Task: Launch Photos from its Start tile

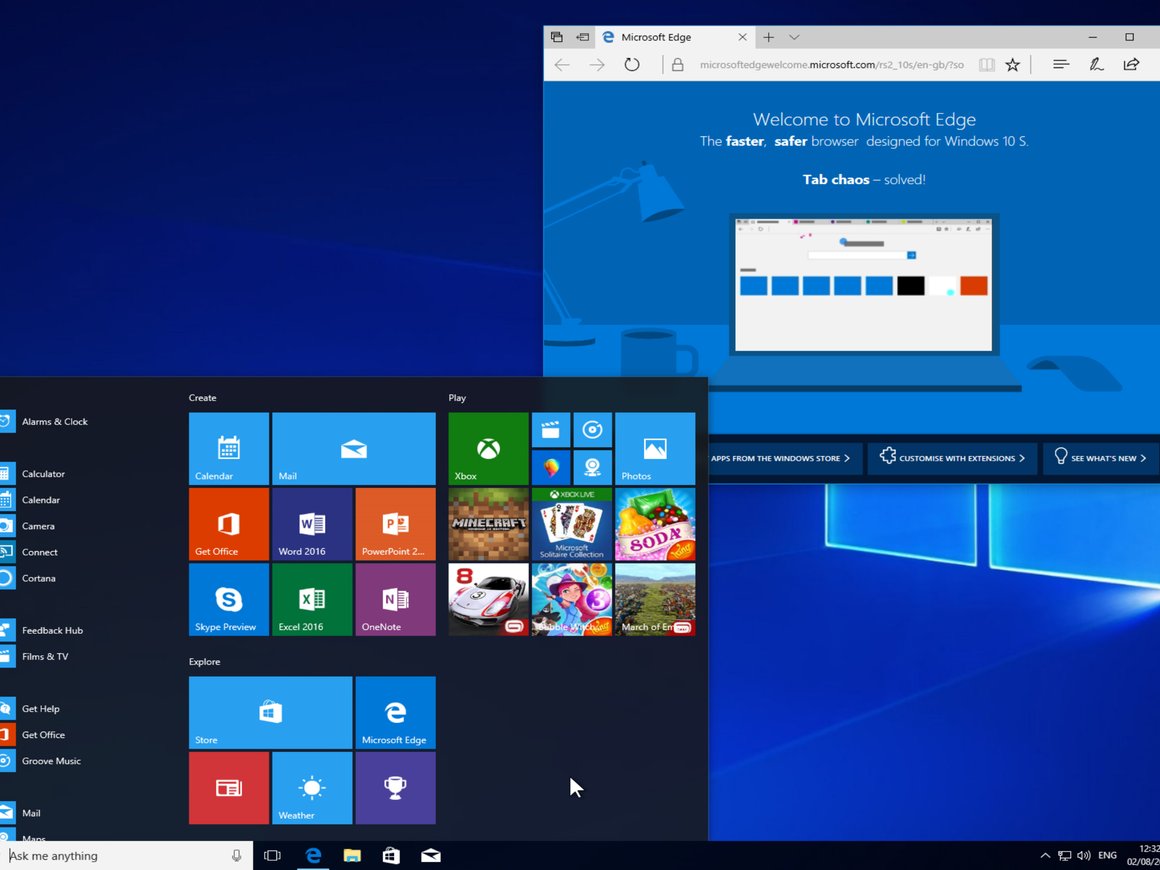Action: pyautogui.click(x=654, y=448)
